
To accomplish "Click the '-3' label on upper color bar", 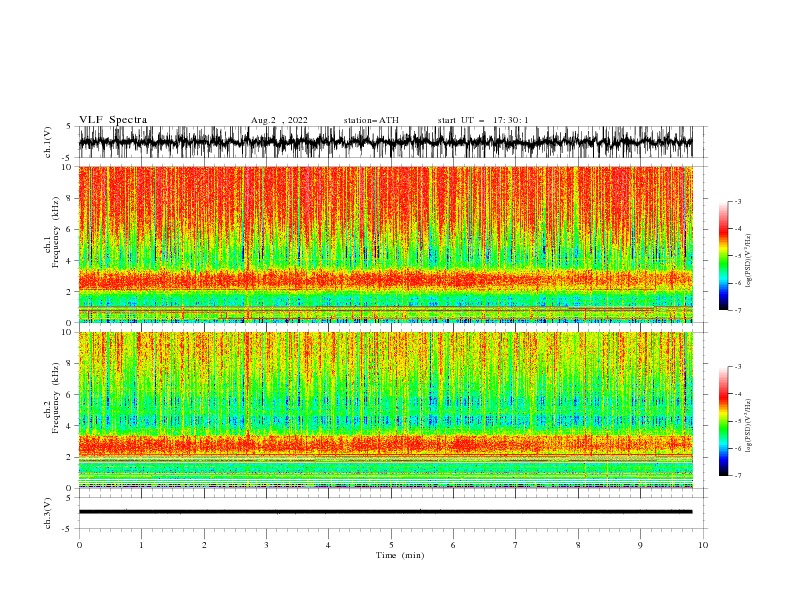I will tap(737, 201).
